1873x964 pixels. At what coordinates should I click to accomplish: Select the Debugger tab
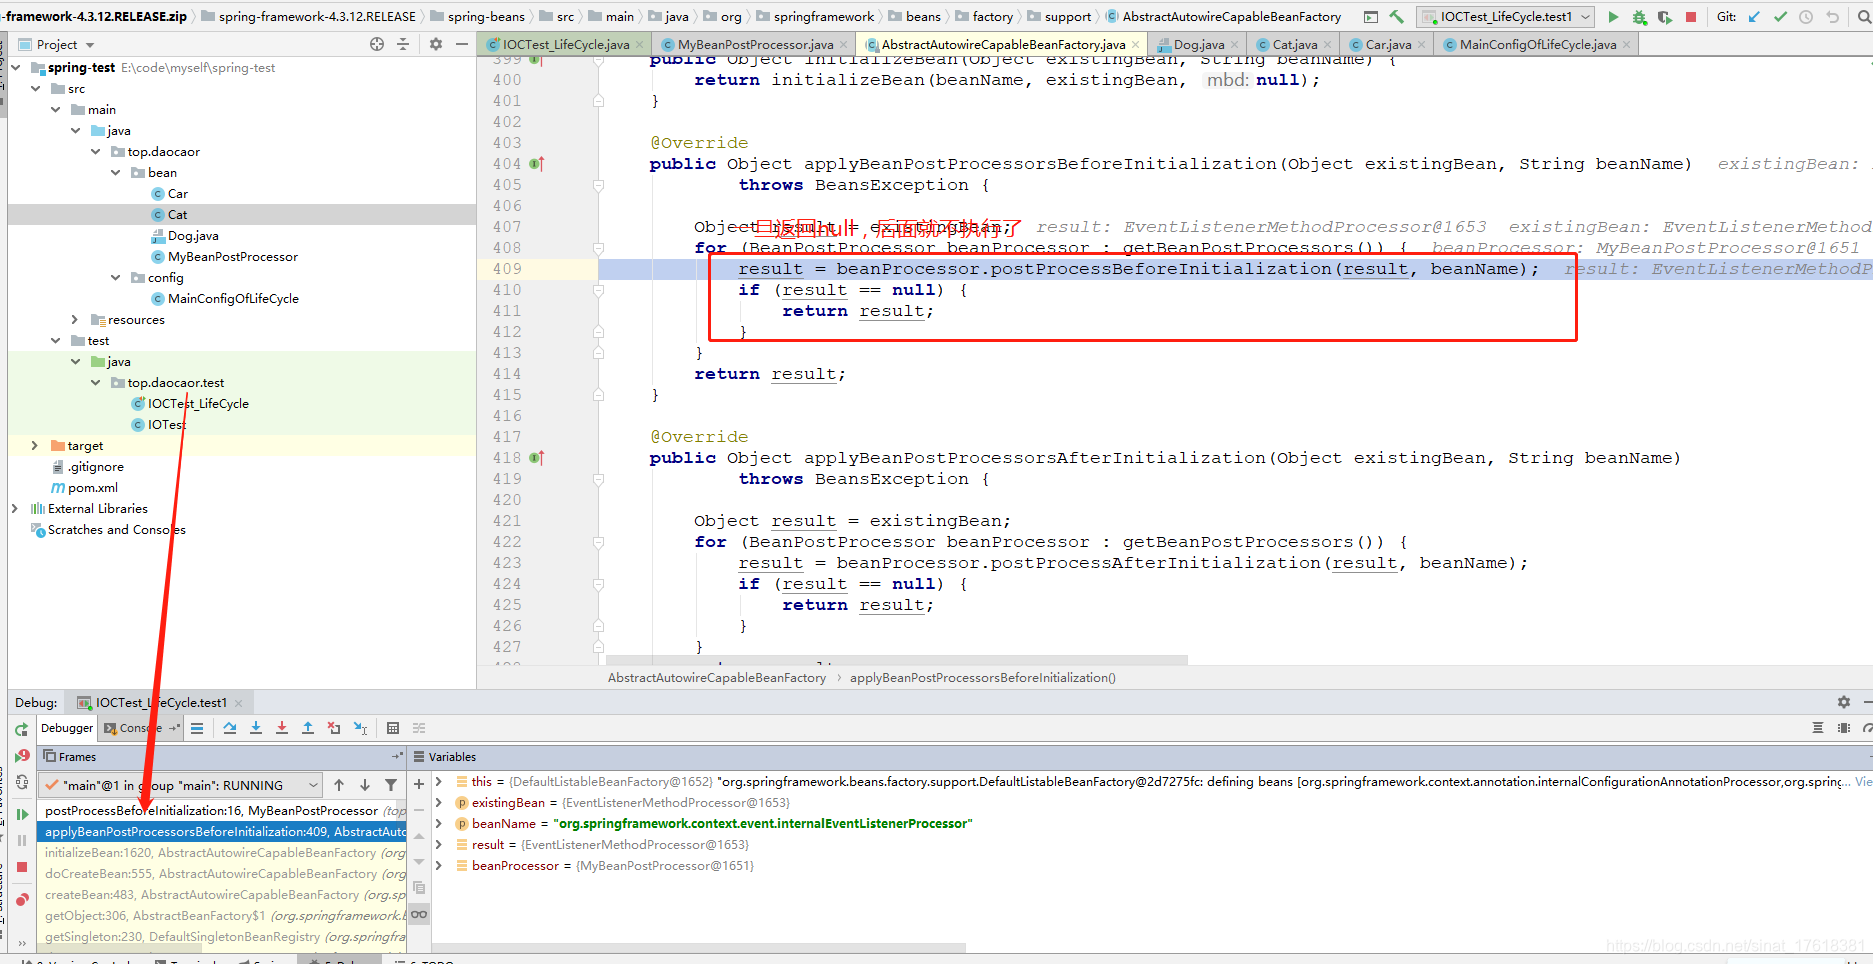[x=67, y=728]
